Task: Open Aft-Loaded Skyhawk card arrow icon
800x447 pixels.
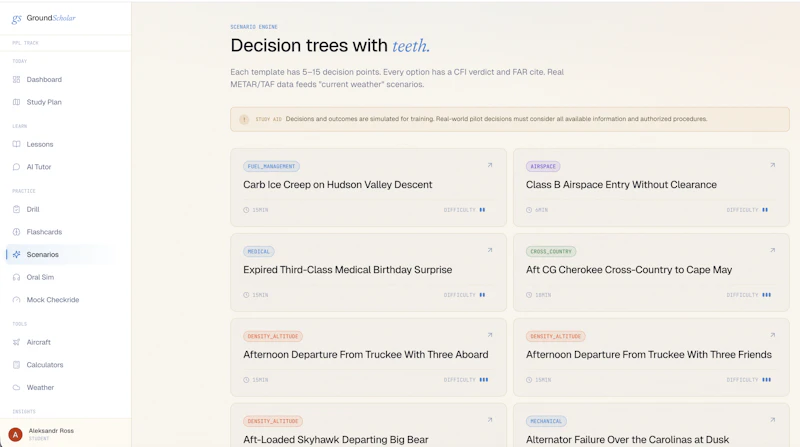Action: pos(490,419)
